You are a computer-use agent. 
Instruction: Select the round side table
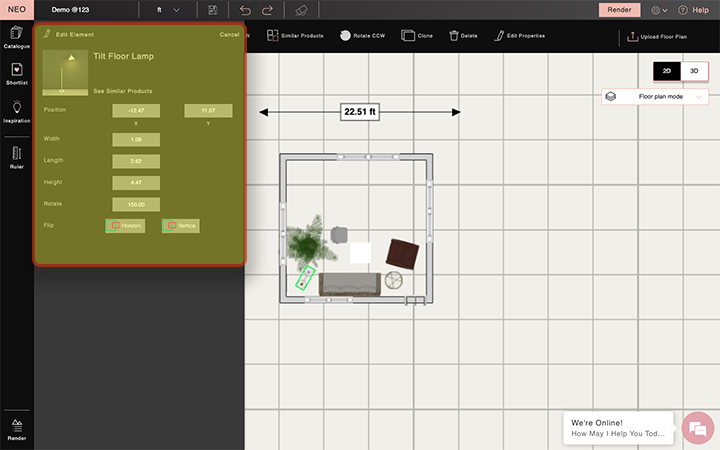click(394, 280)
